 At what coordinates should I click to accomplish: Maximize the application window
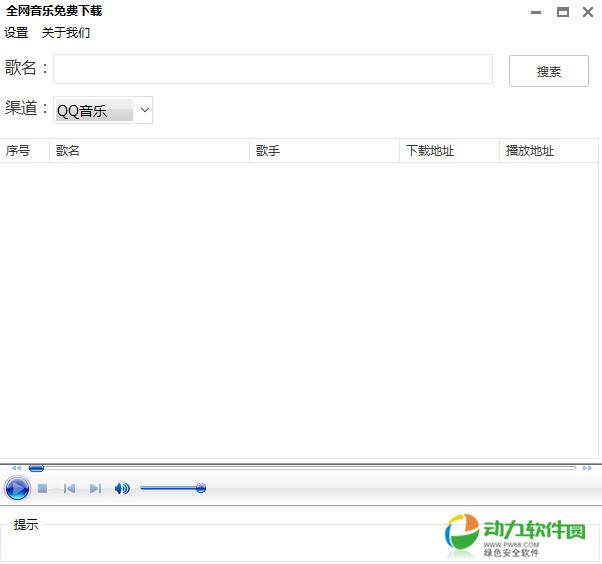(x=563, y=12)
